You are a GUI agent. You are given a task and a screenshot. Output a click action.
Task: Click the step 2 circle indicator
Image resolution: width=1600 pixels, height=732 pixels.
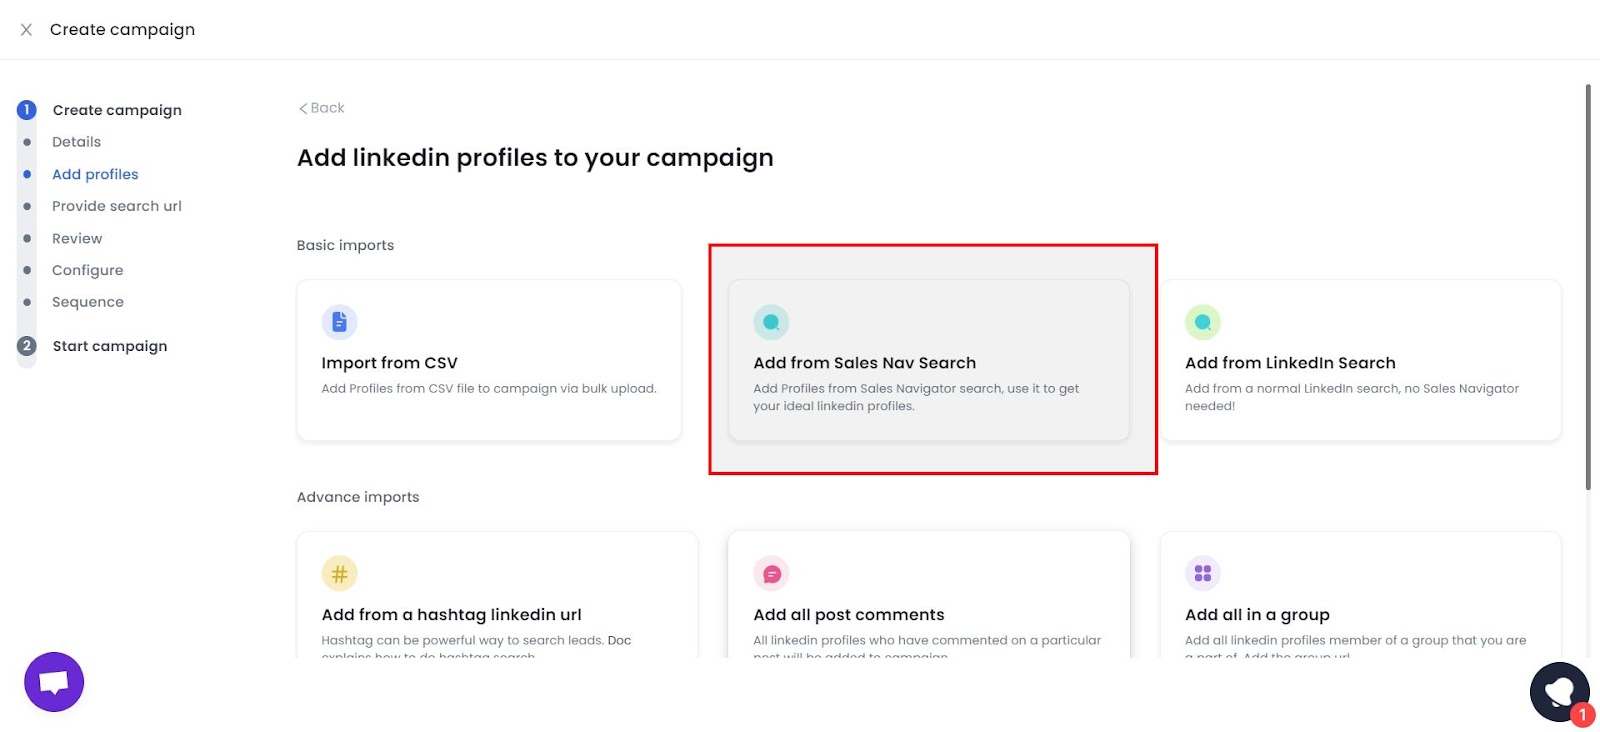pyautogui.click(x=25, y=345)
